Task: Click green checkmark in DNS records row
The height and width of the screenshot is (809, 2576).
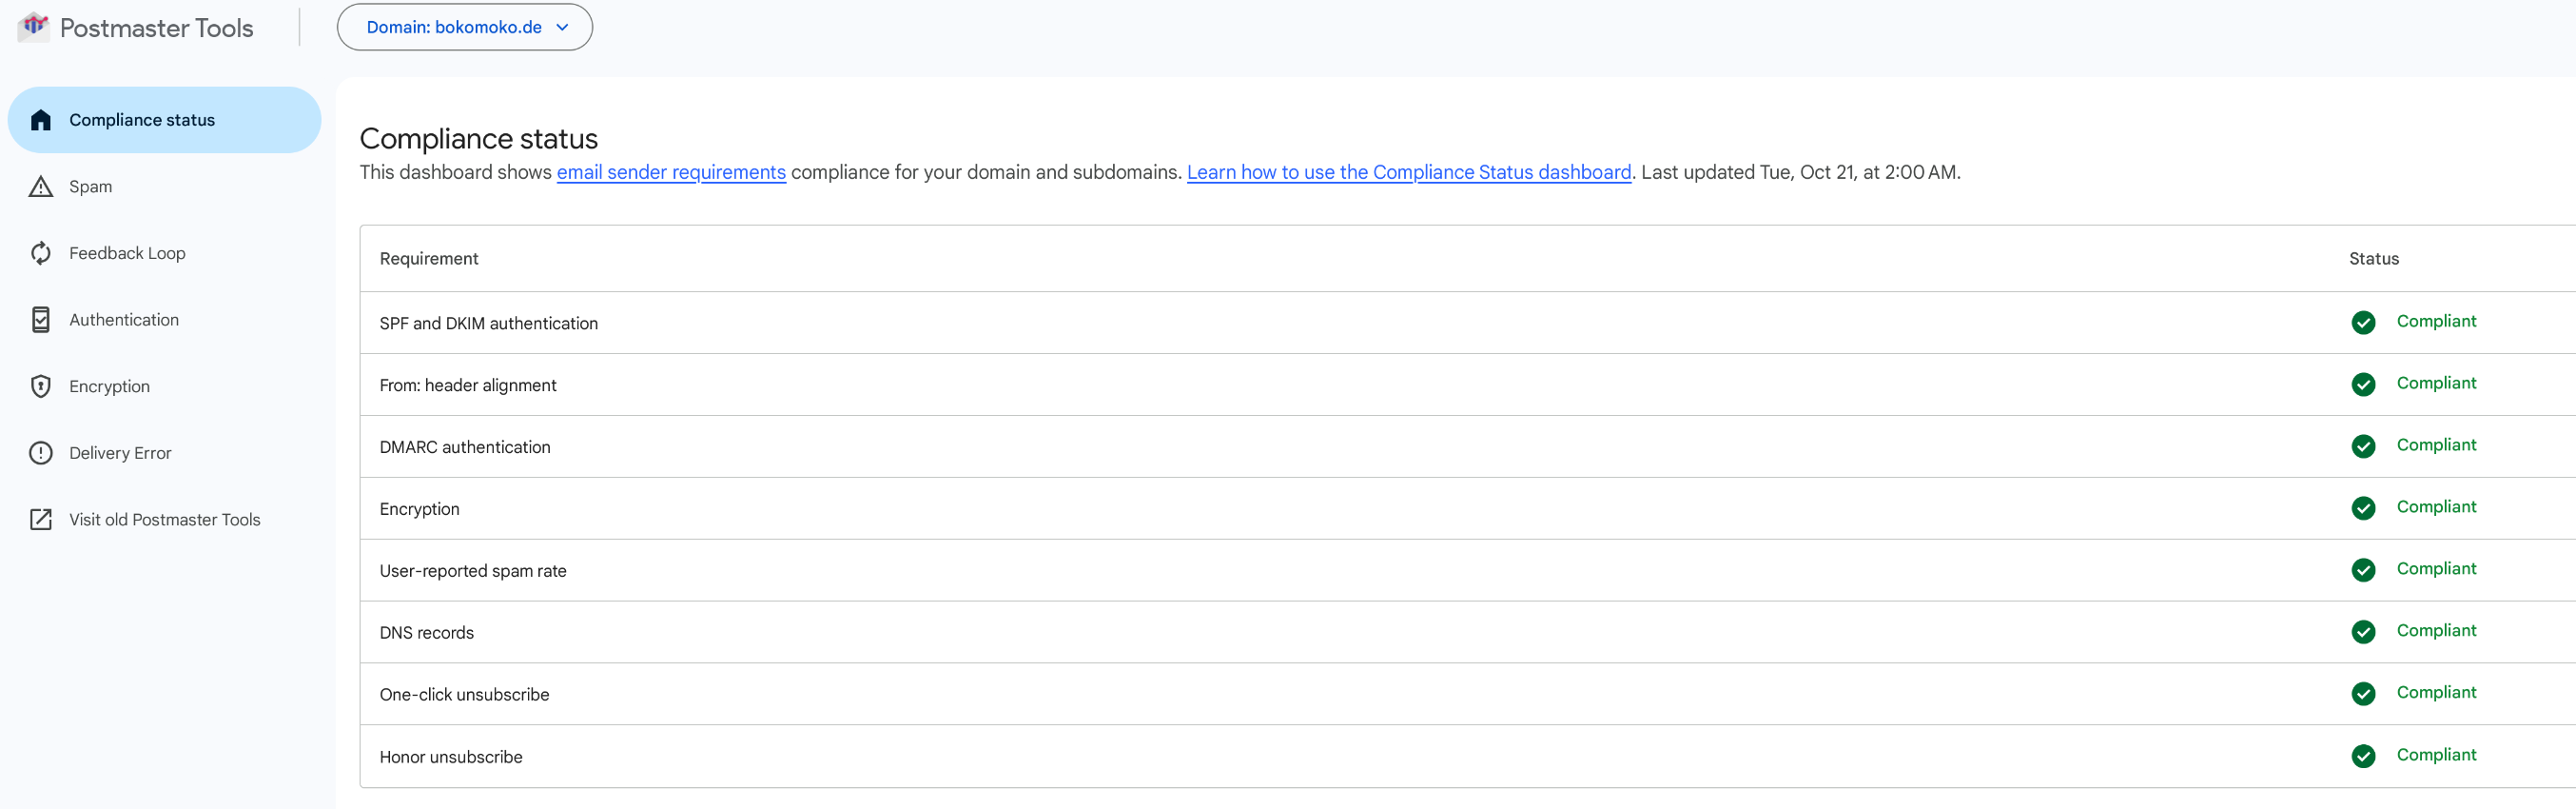Action: coord(2363,631)
